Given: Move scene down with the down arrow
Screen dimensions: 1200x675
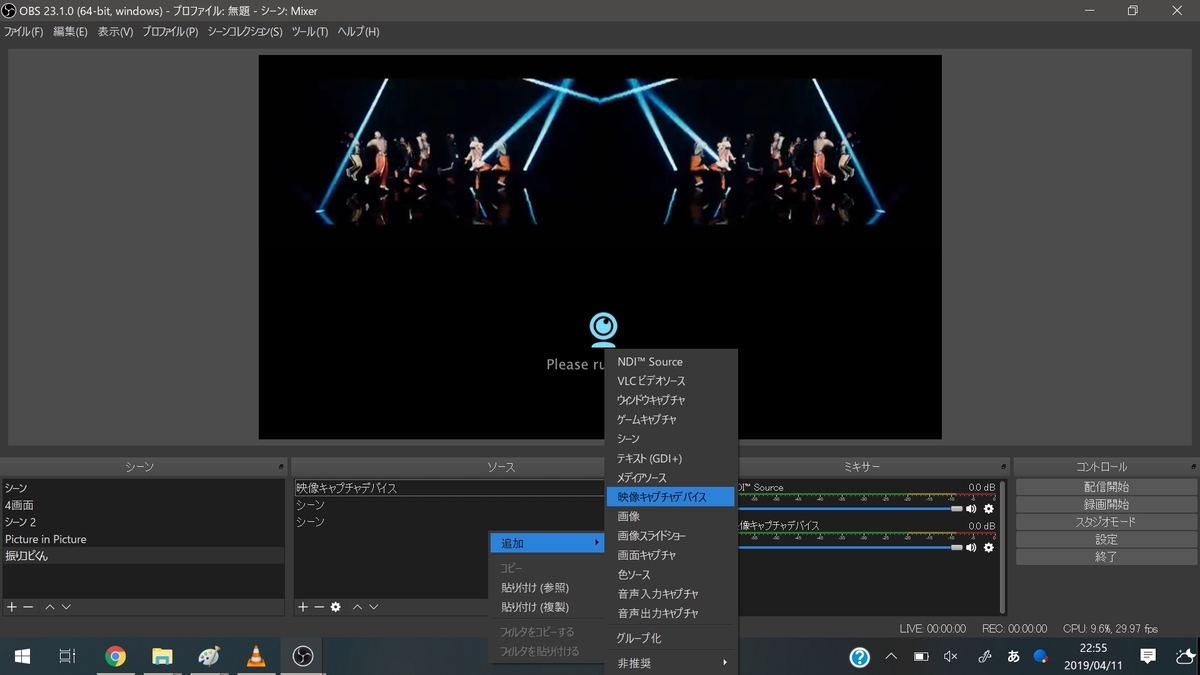Looking at the screenshot, I should (x=66, y=607).
